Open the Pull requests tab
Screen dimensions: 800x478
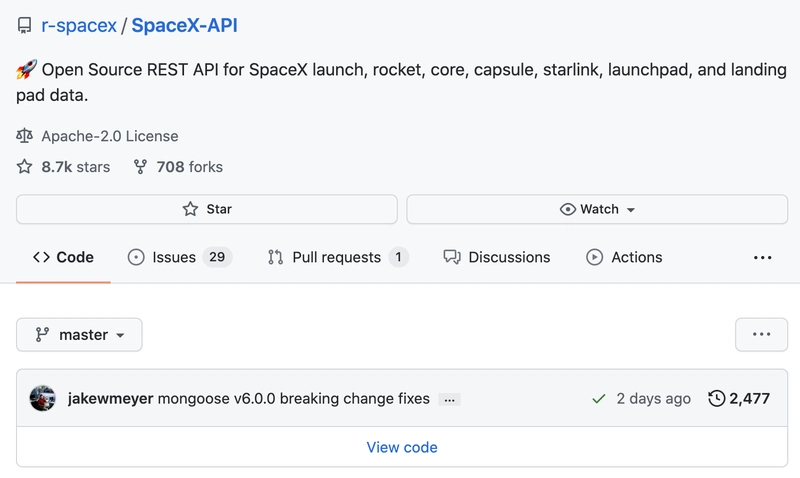[337, 257]
